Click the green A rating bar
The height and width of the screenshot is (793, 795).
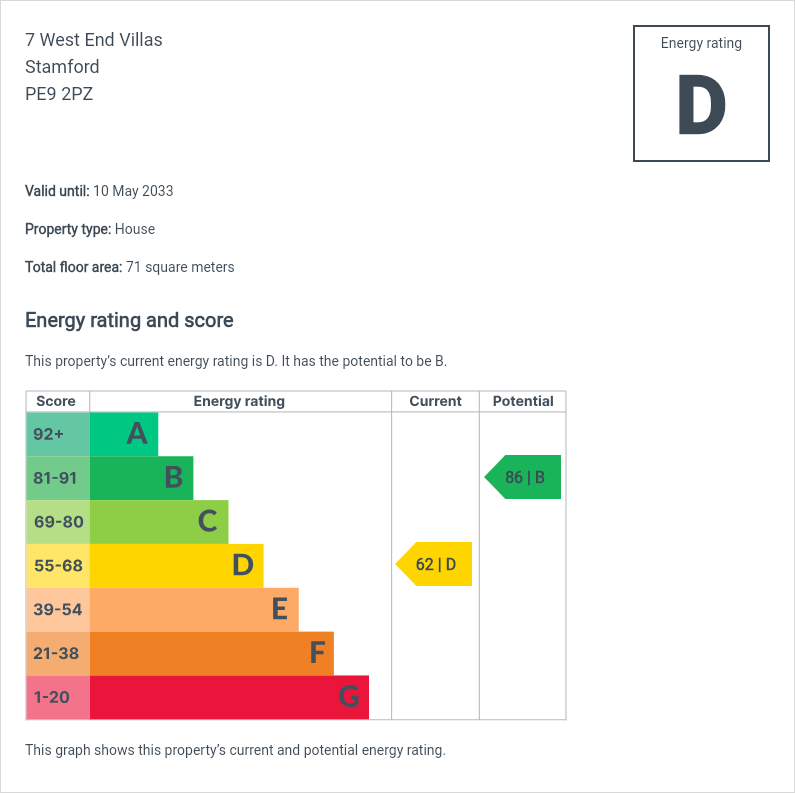tap(124, 434)
